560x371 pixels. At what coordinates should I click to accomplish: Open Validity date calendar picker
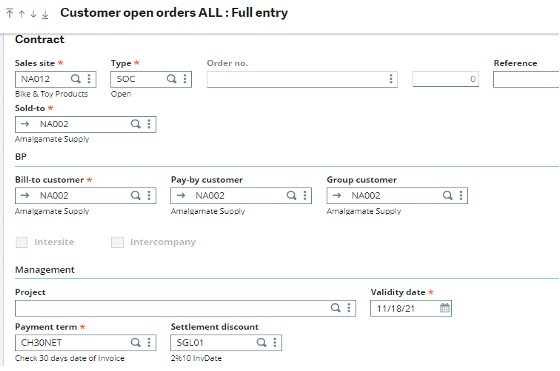(445, 308)
